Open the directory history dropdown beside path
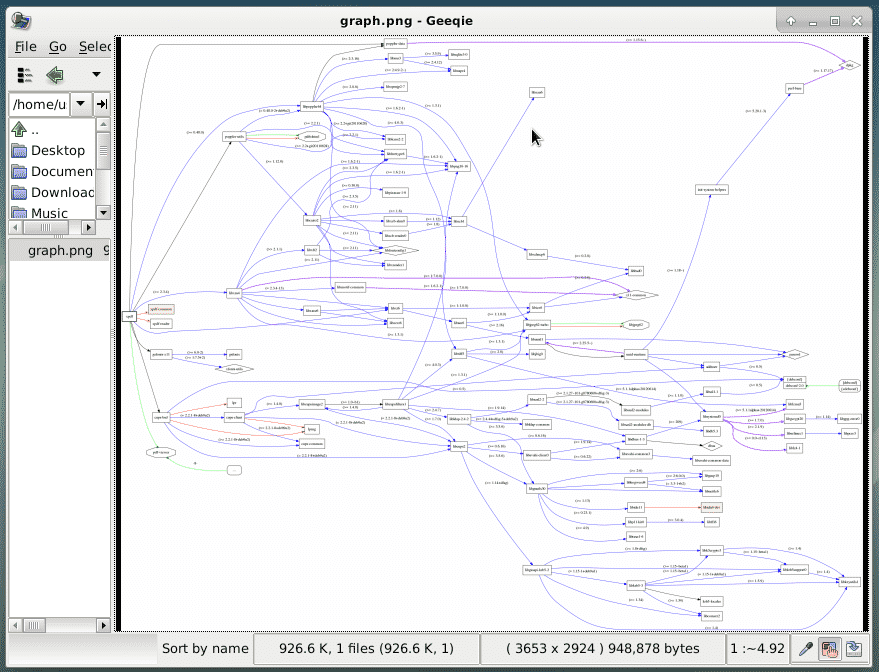This screenshot has height=672, width=879. 80,104
